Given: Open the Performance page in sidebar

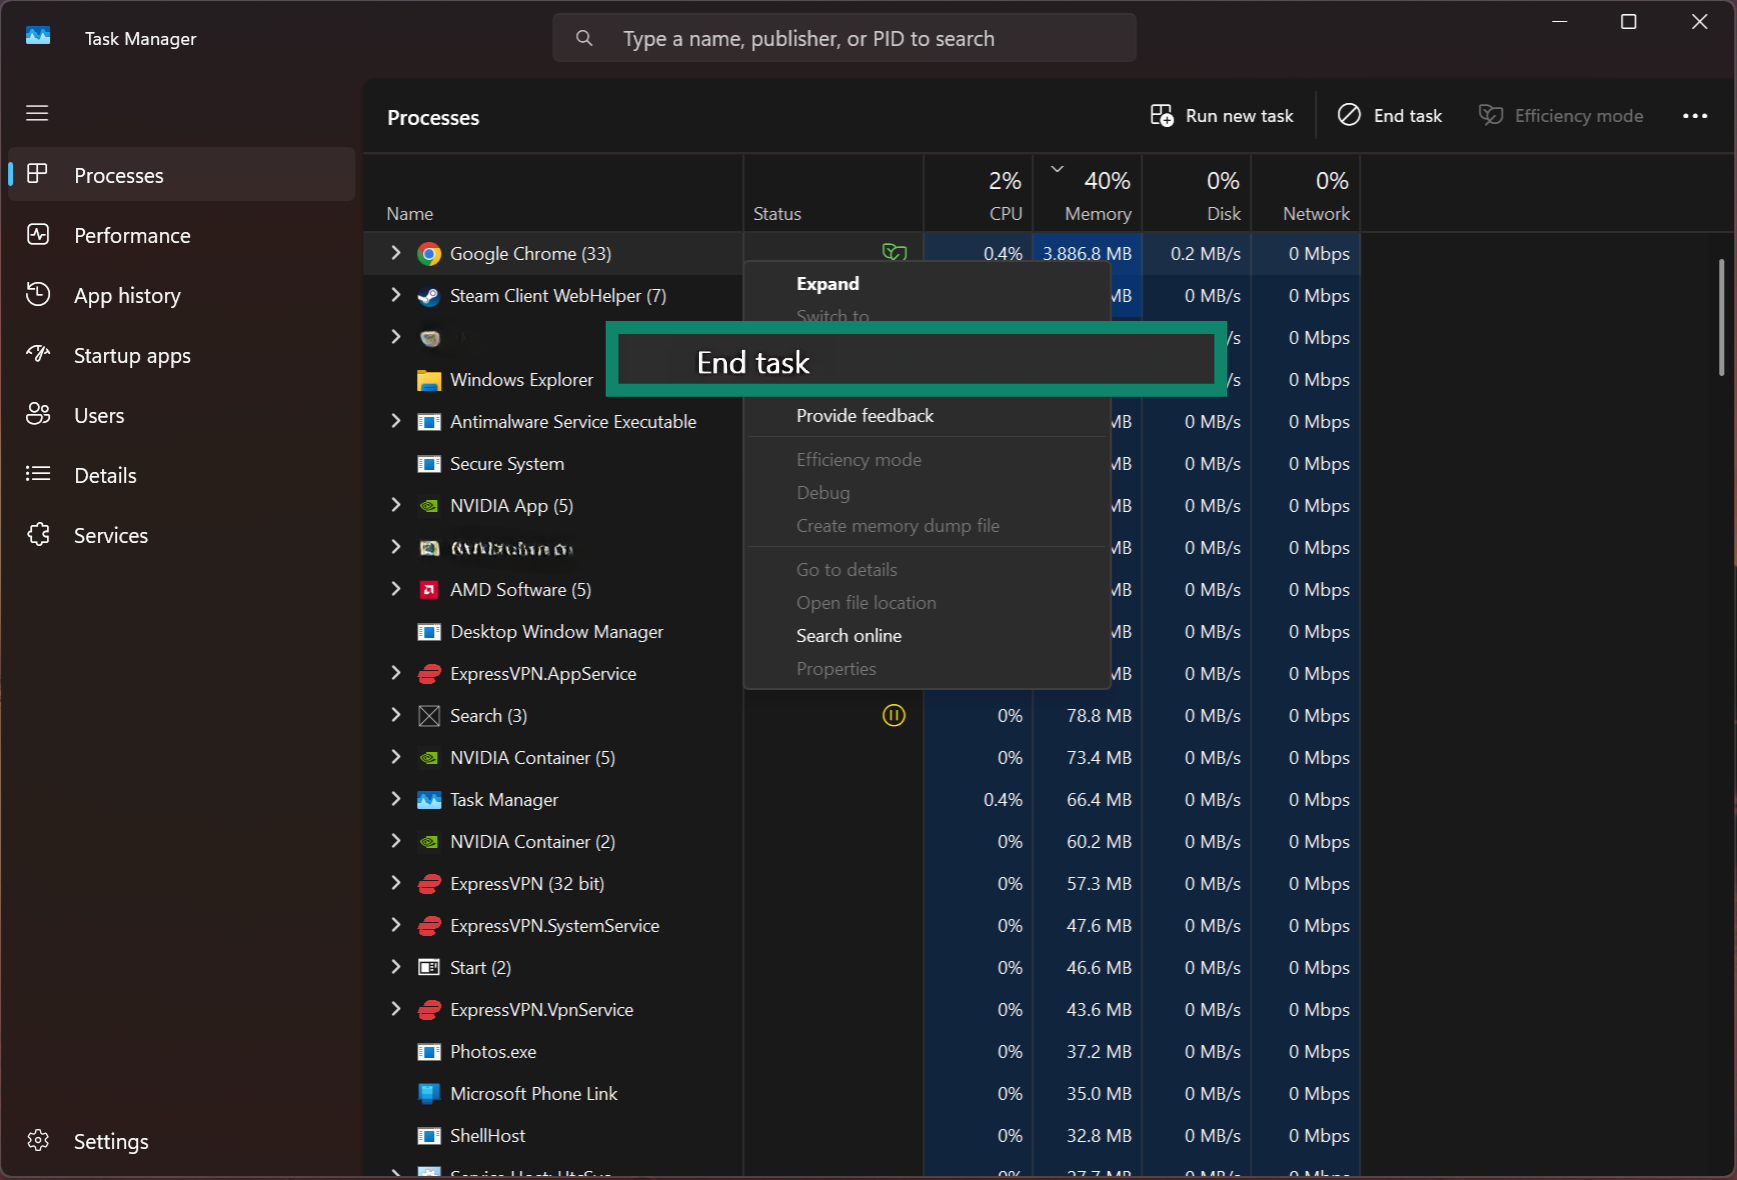Looking at the screenshot, I should coord(131,235).
